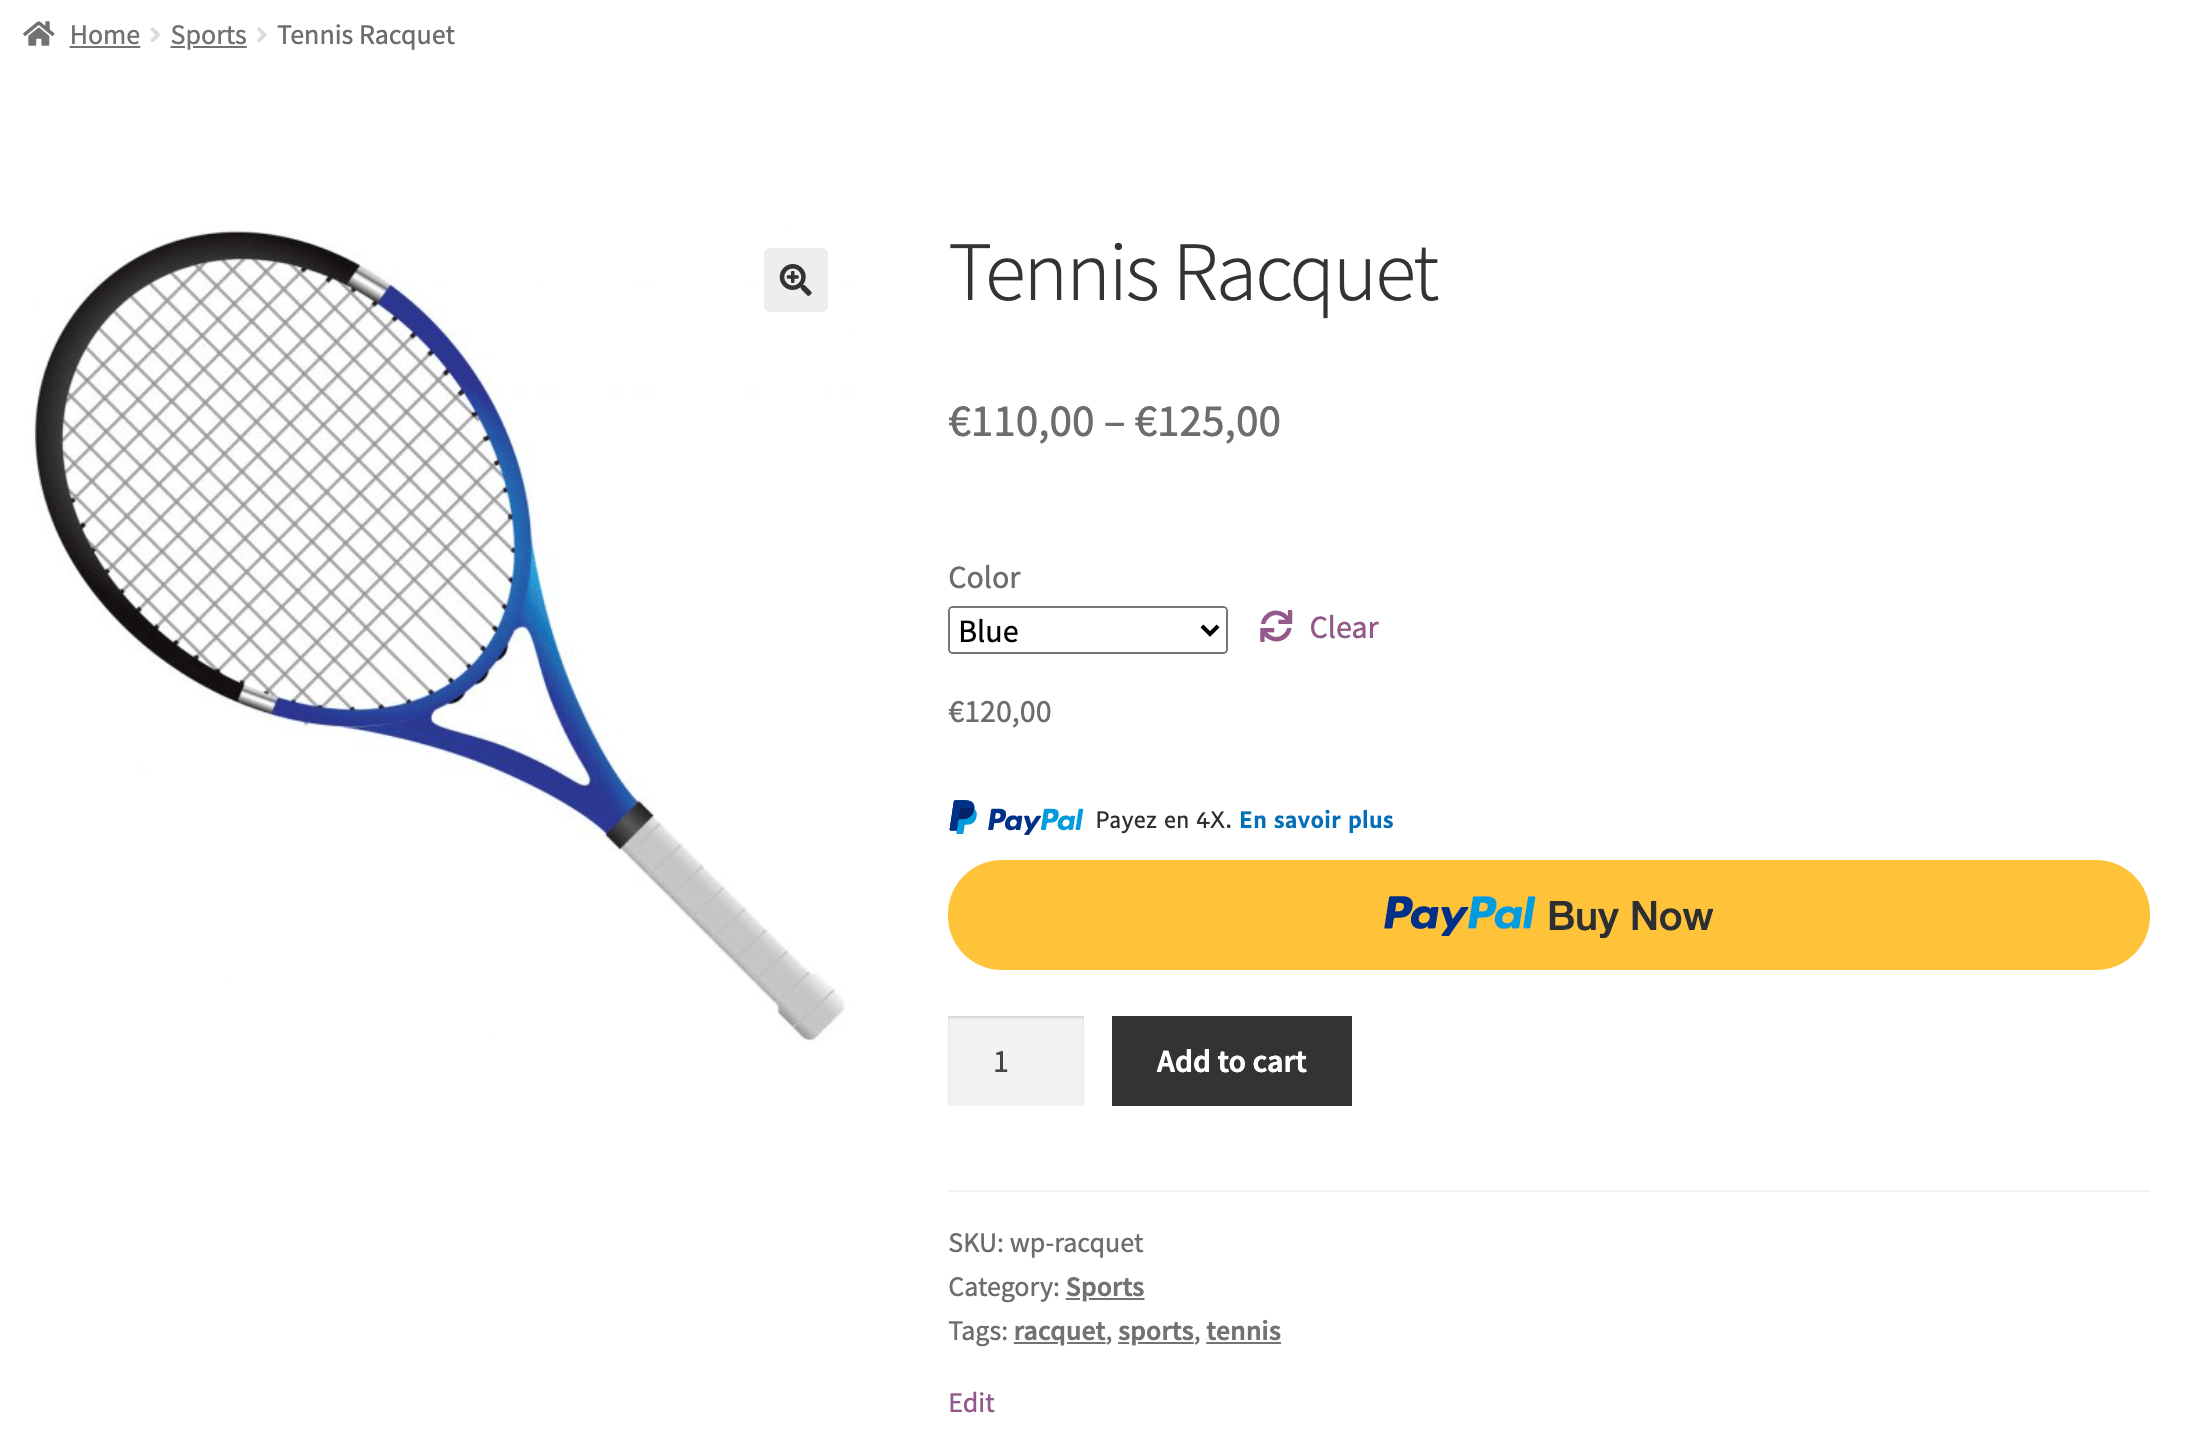Click the Edit product link
Viewport: 2208px width, 1442px height.
[x=971, y=1402]
